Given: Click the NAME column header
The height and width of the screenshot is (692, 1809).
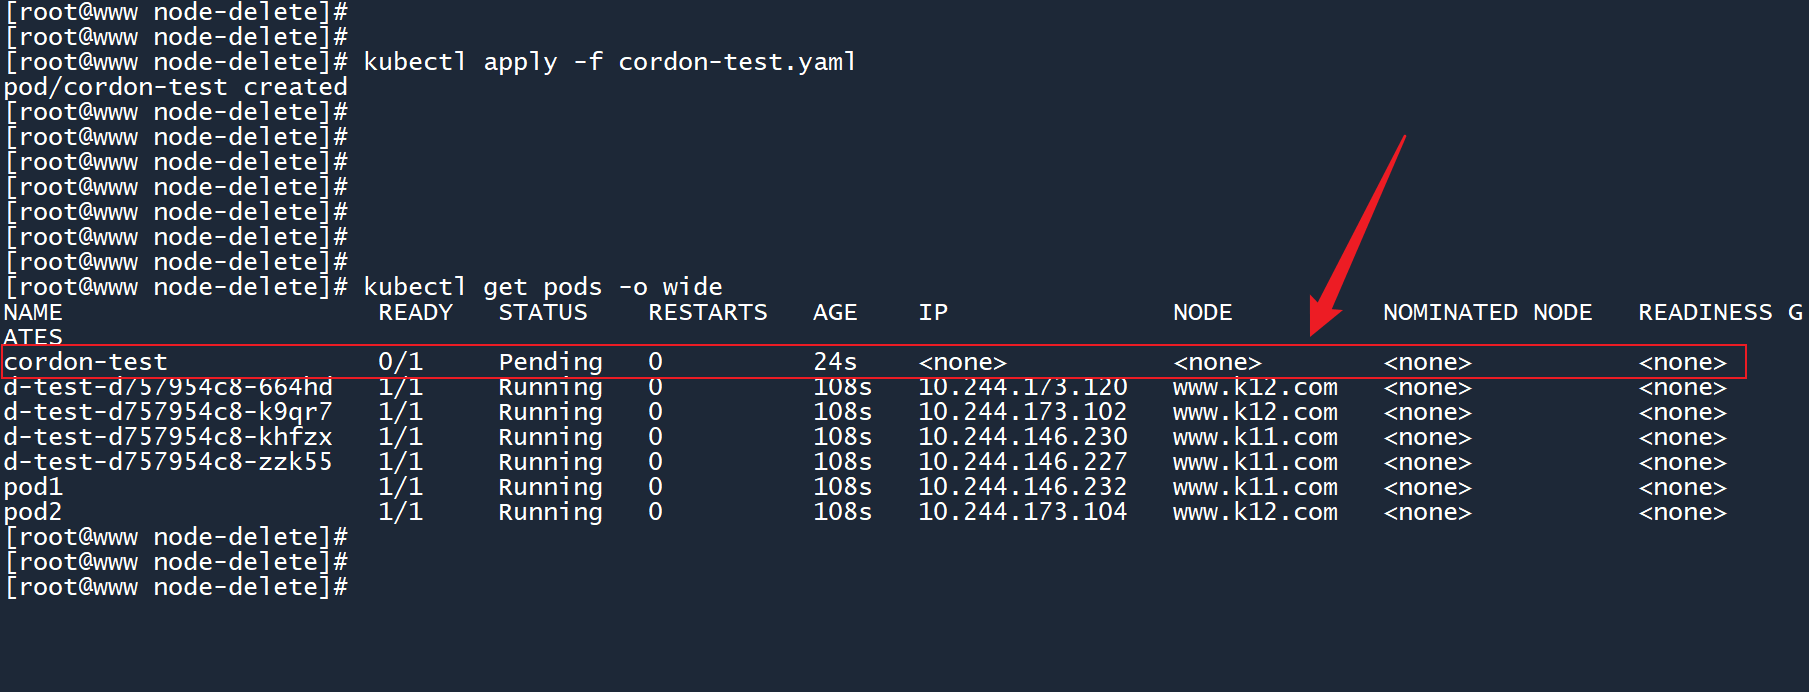Looking at the screenshot, I should click(33, 312).
